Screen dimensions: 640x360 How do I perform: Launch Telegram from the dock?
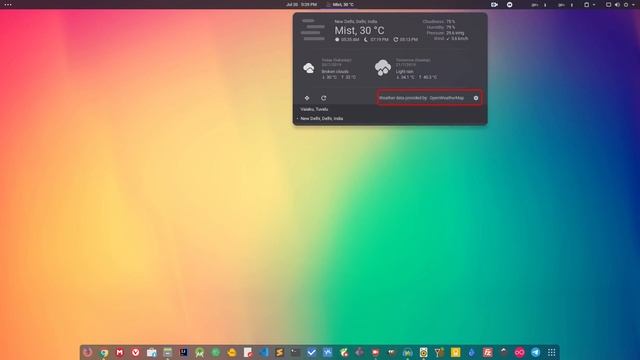[536, 352]
